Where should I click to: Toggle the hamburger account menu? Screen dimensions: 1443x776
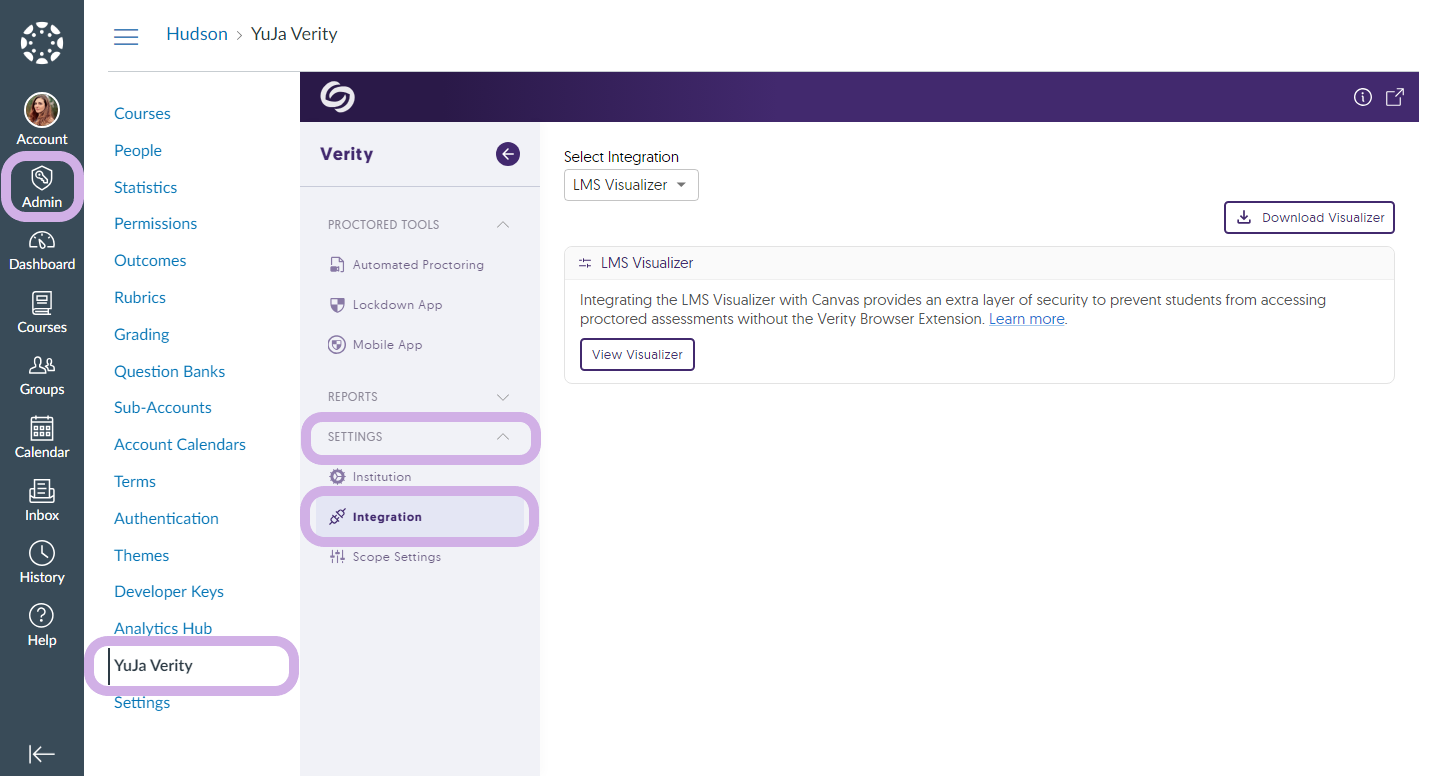pos(126,37)
